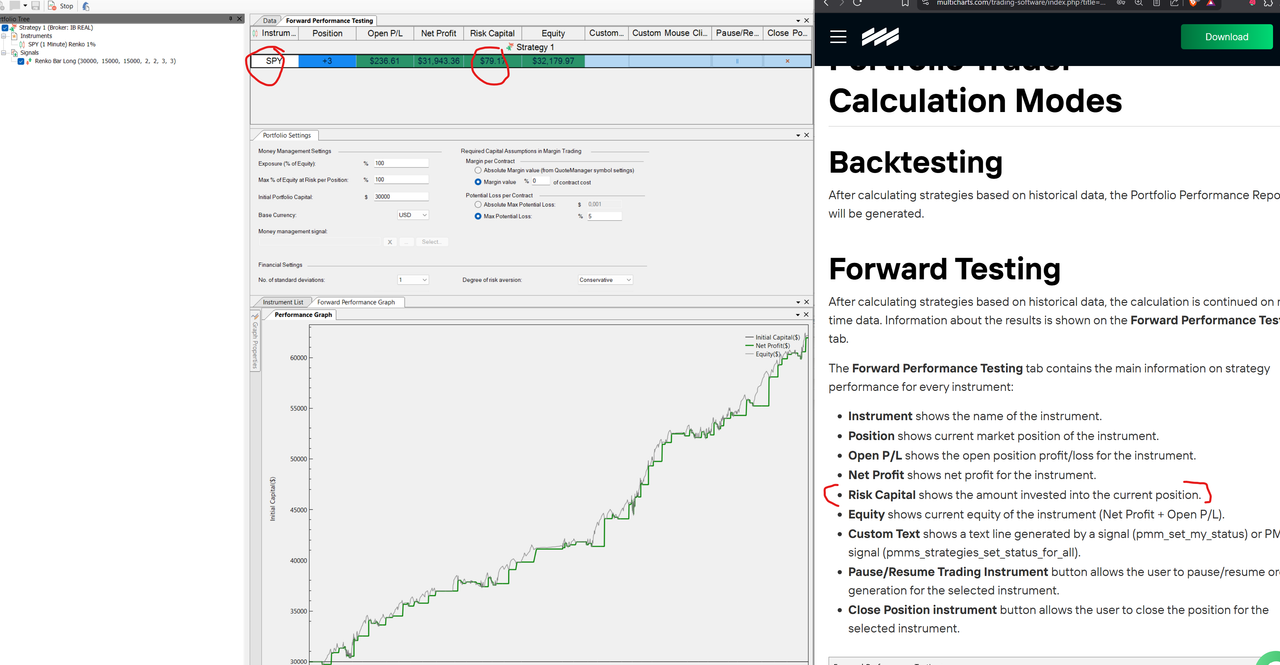Select the Margin value radio button
The width and height of the screenshot is (1280, 665).
(478, 182)
